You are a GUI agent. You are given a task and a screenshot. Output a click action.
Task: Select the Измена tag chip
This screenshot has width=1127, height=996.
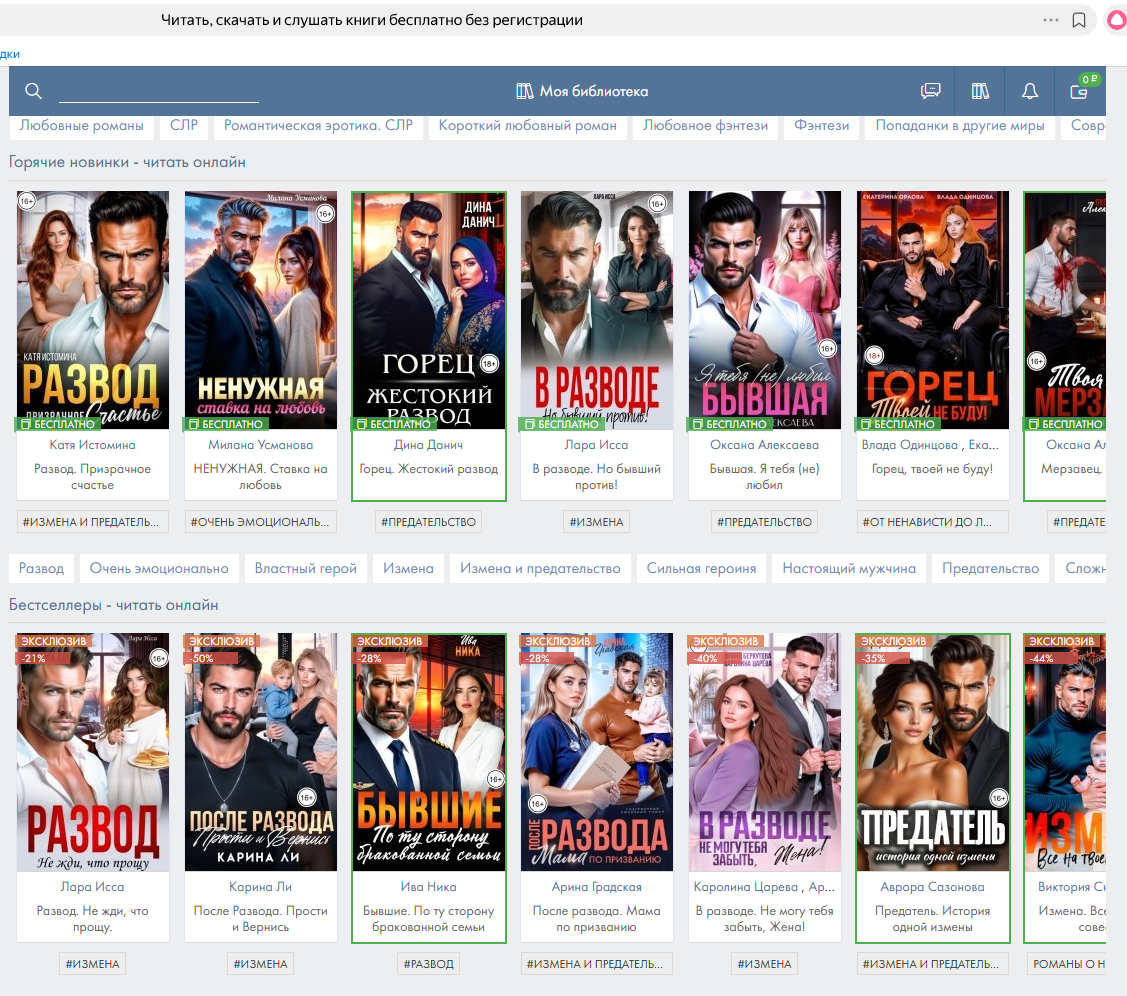(408, 568)
